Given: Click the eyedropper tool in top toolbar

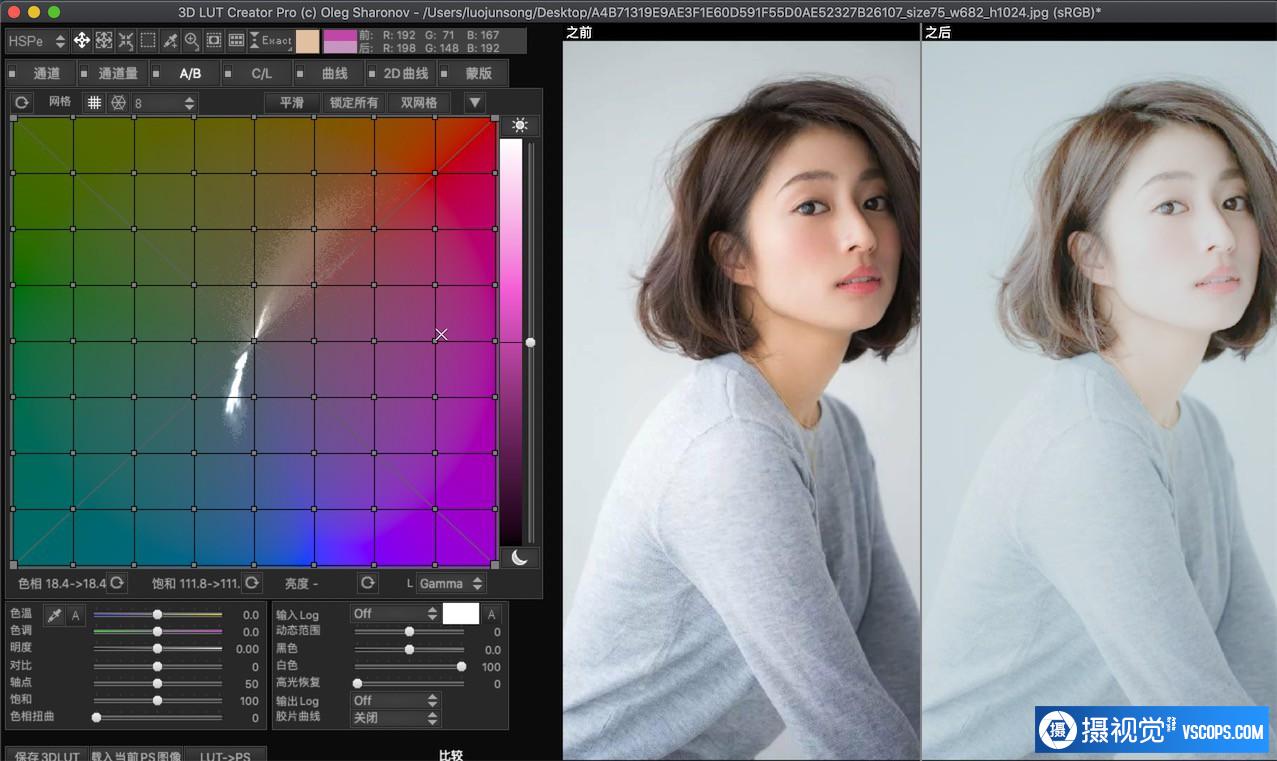Looking at the screenshot, I should pos(170,41).
